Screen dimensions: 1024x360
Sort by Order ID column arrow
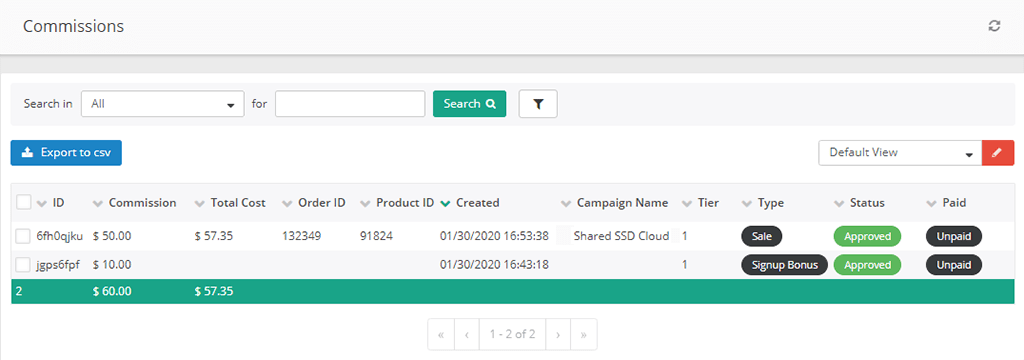(x=287, y=204)
